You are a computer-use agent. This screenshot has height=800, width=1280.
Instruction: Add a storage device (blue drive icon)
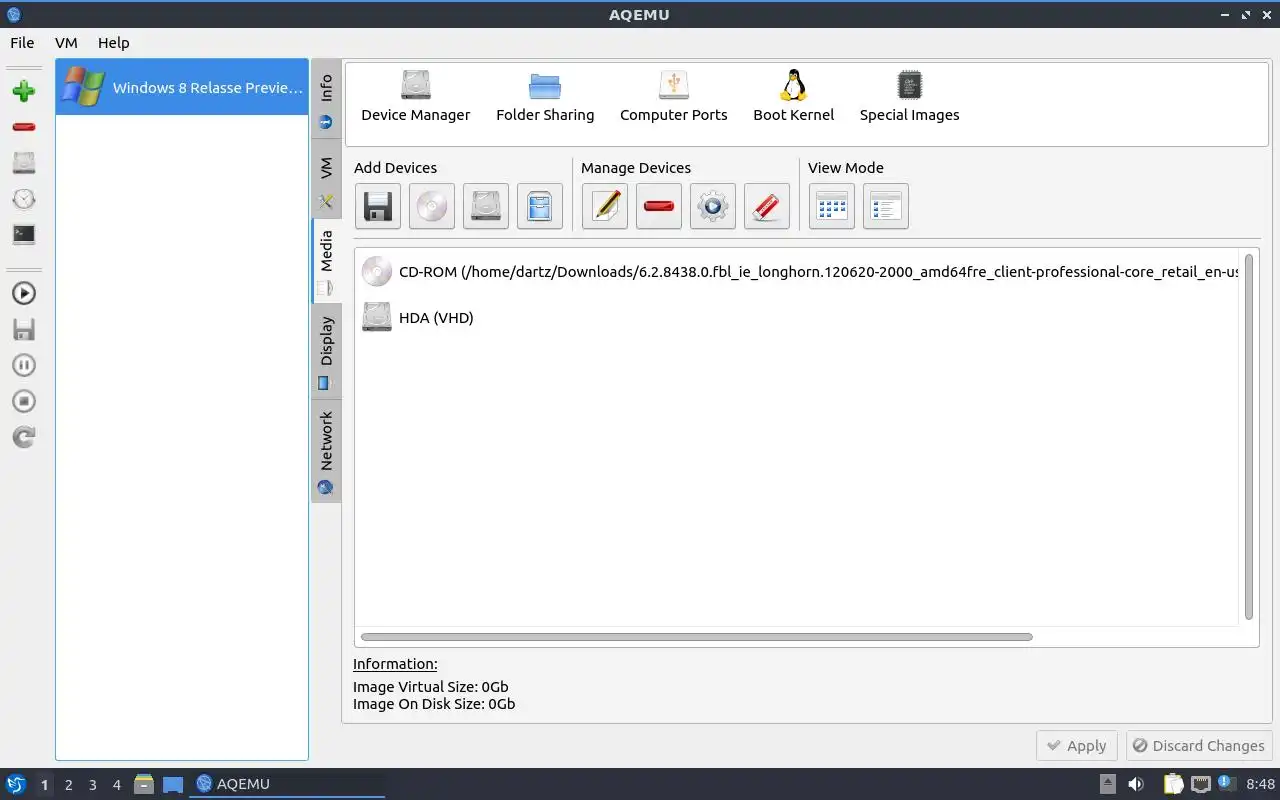540,206
